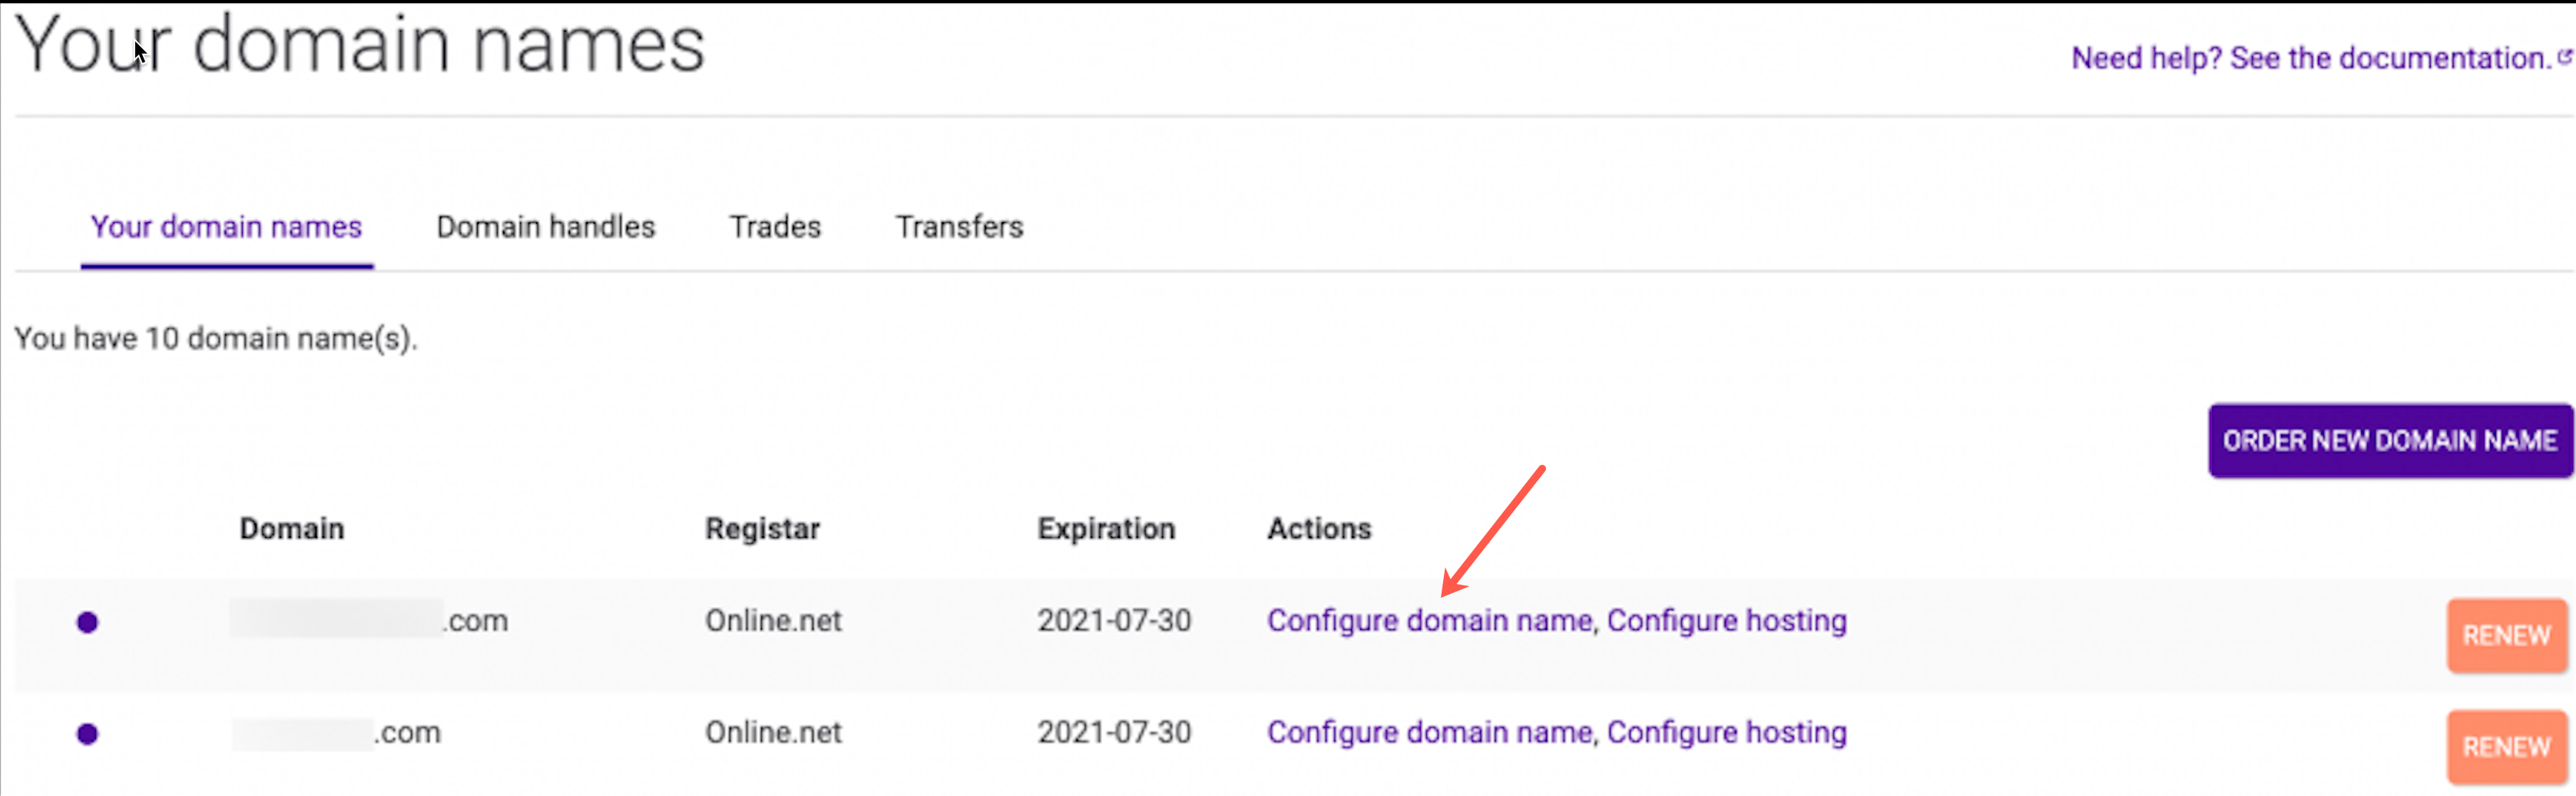Select the blurred .com domain in second row
The height and width of the screenshot is (796, 2576).
337,733
